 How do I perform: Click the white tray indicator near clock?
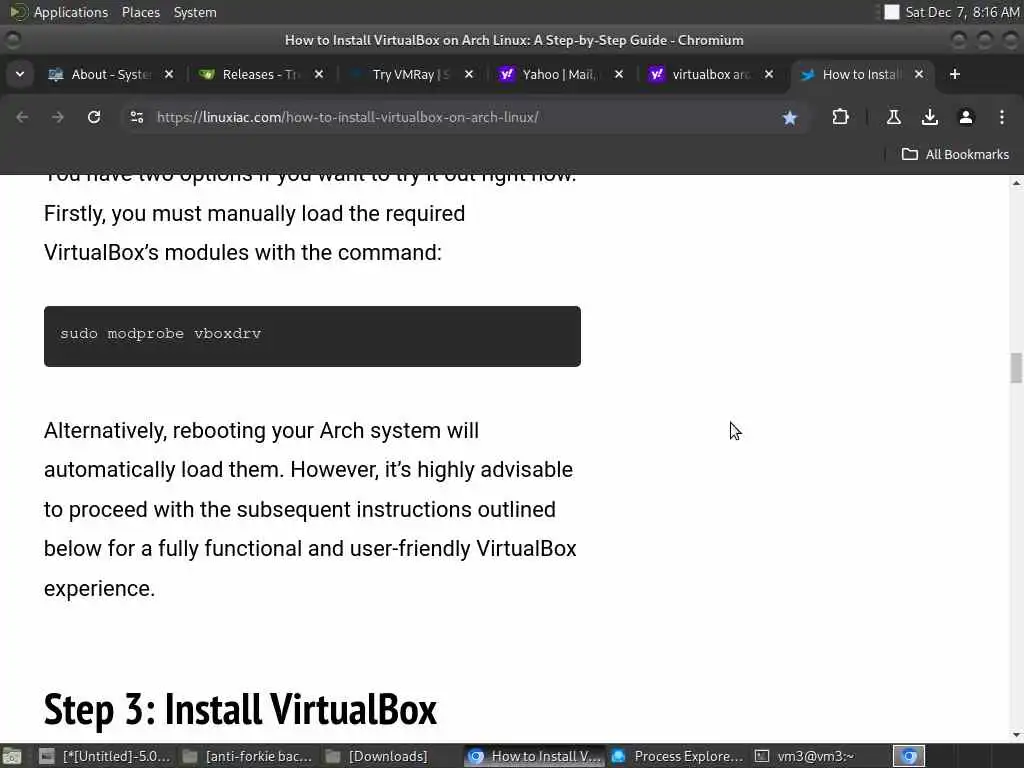point(891,12)
